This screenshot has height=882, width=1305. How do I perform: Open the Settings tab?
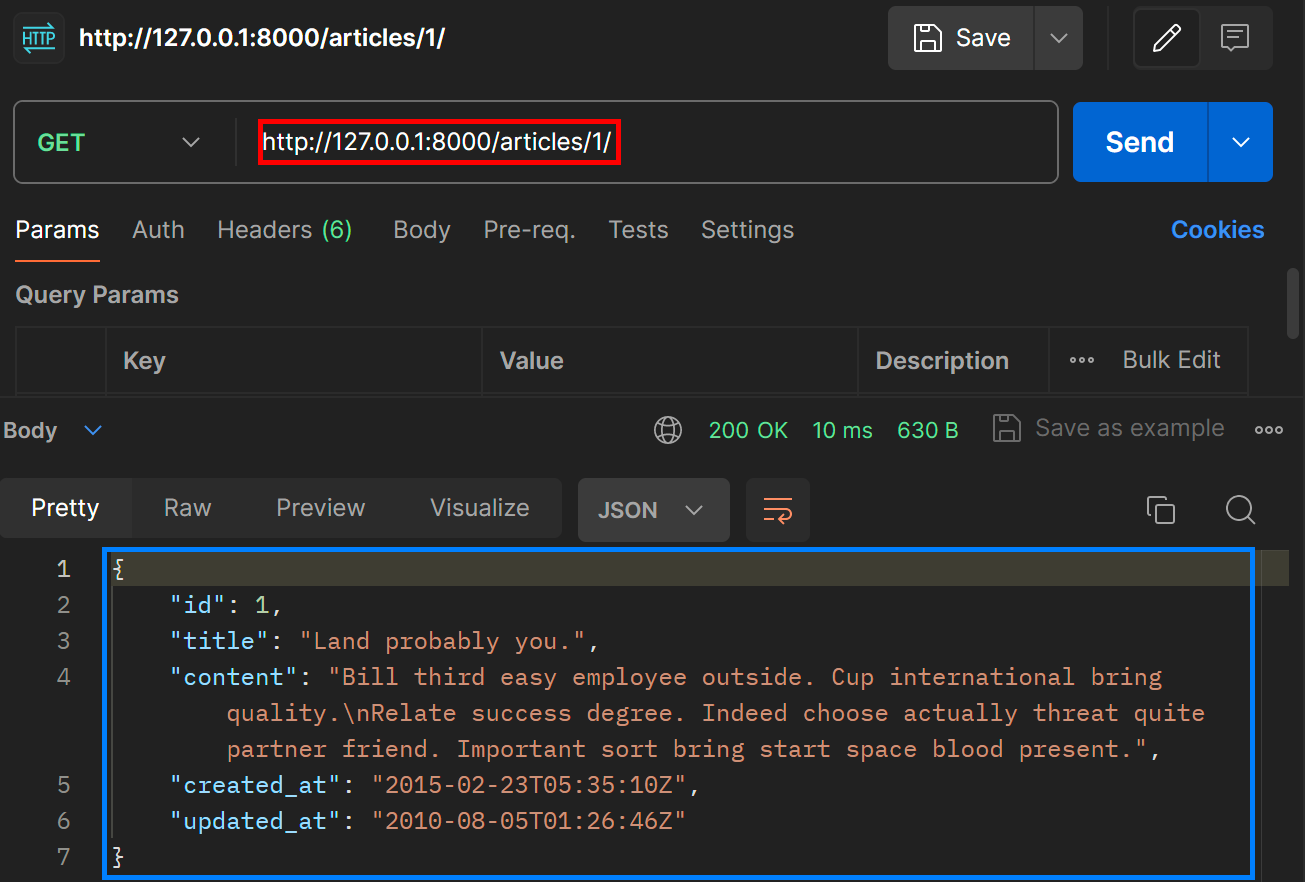747,230
